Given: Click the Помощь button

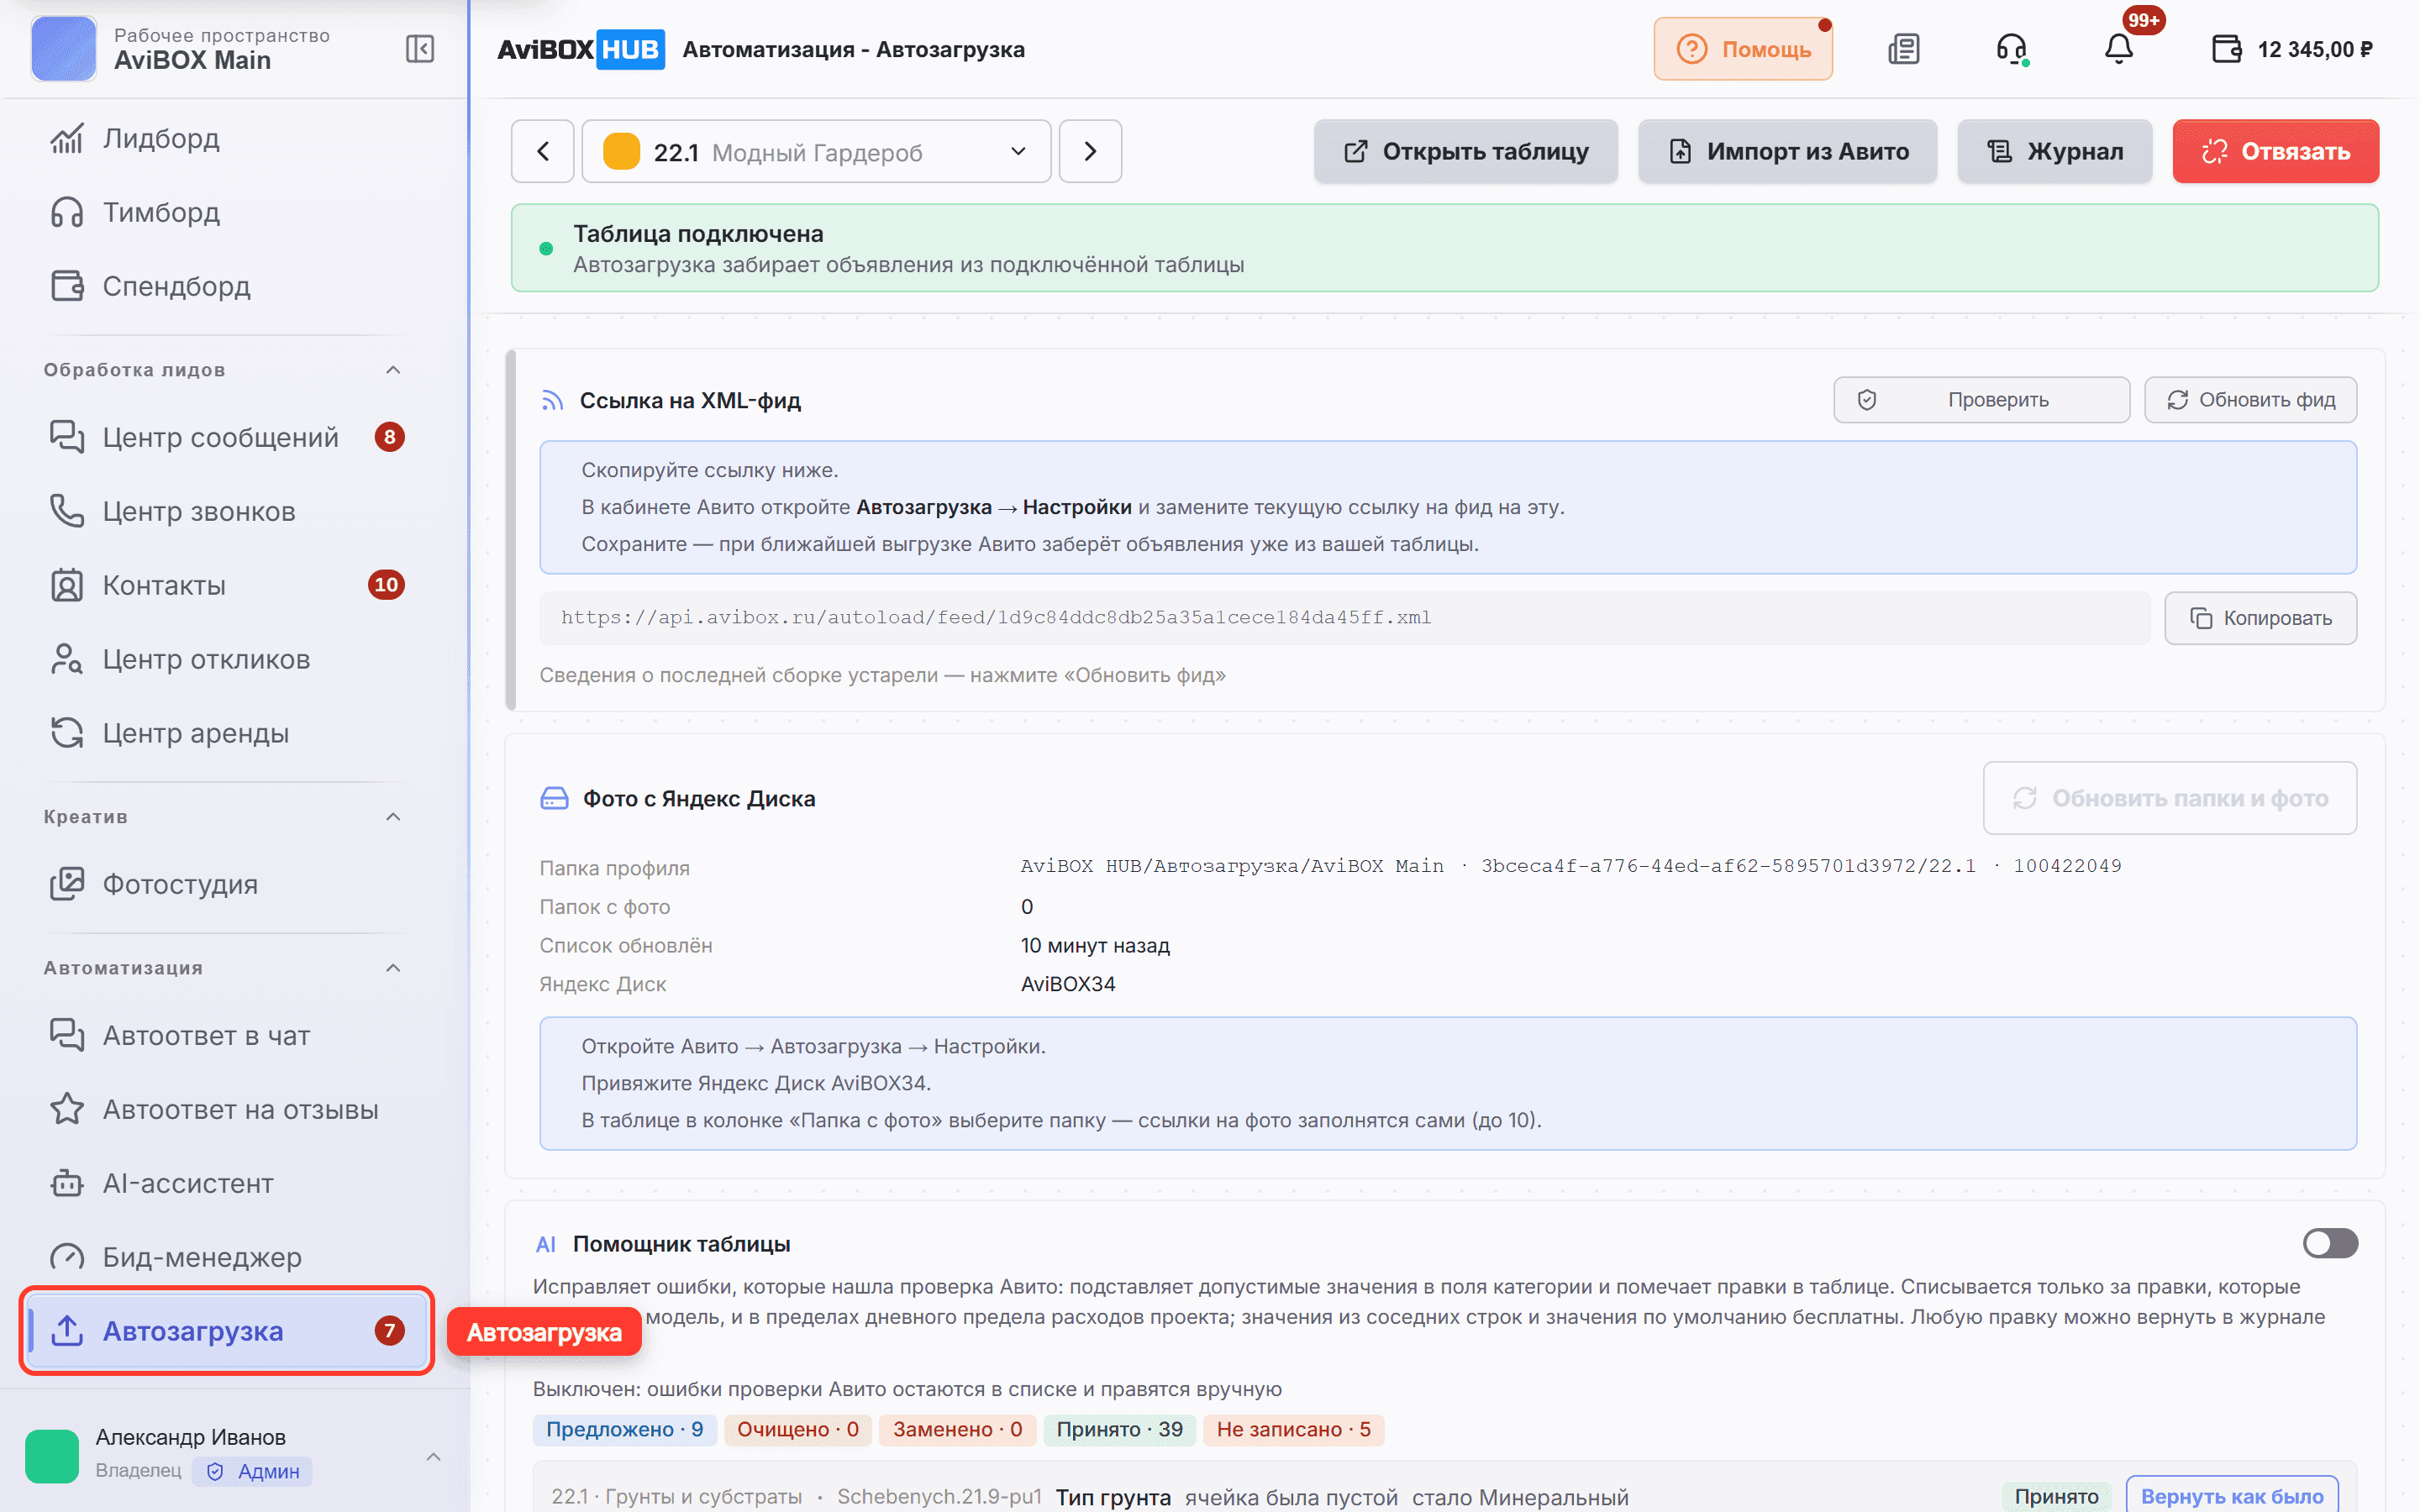Looking at the screenshot, I should pos(1743,49).
